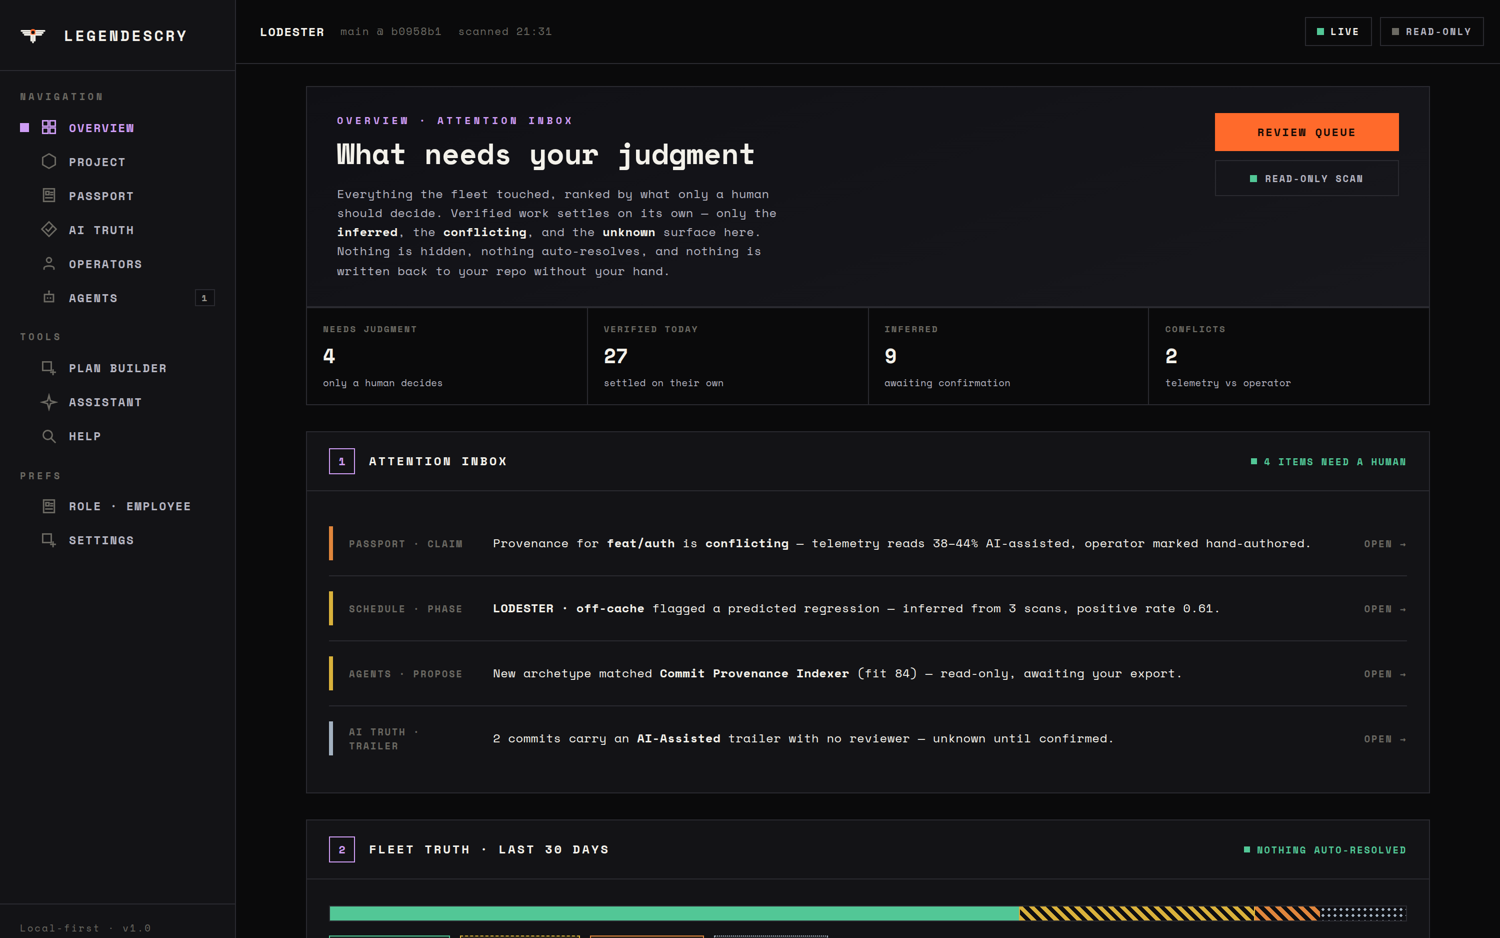Viewport: 1500px width, 938px height.
Task: Open the Agents Propose inbox item
Action: (x=867, y=674)
